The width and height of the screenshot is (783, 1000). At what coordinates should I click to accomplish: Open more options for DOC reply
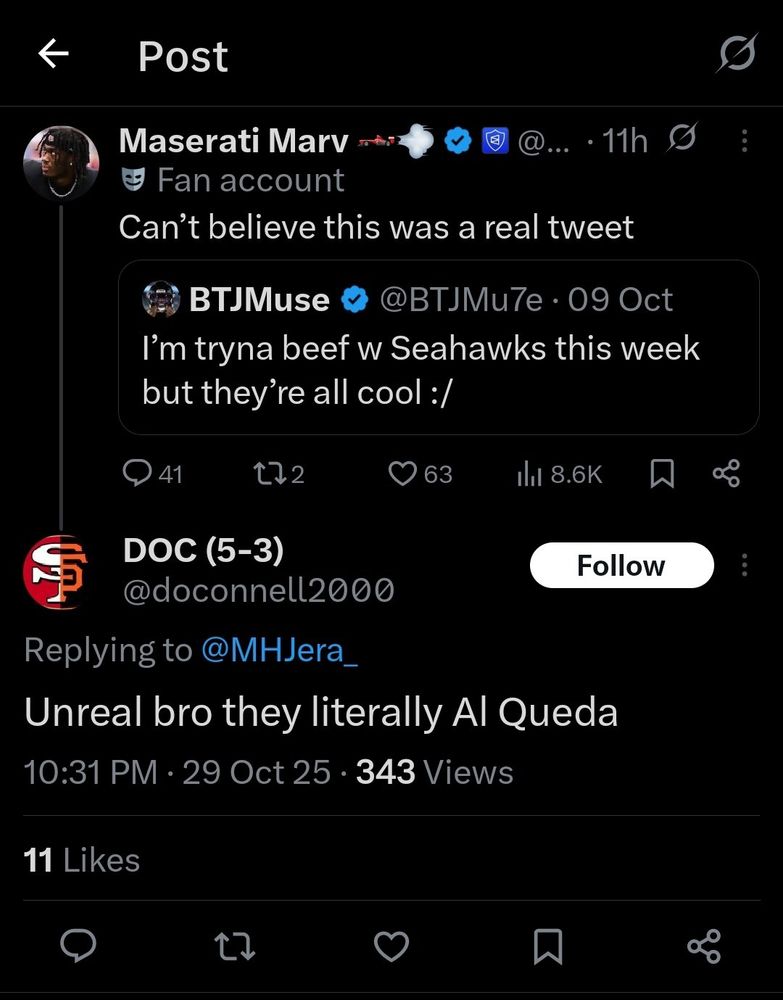(744, 565)
